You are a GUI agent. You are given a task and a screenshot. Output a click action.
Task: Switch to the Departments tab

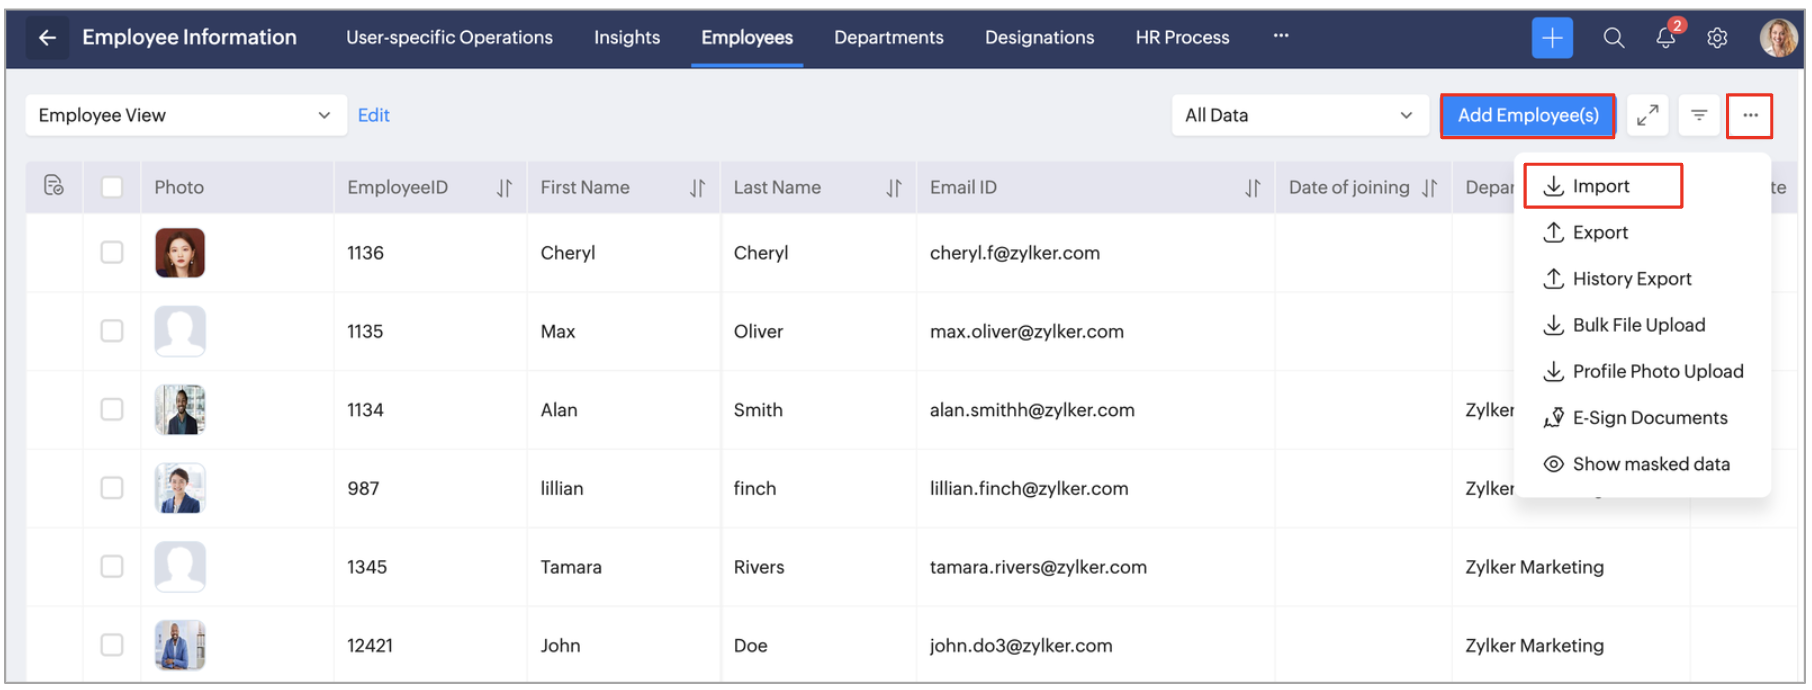click(x=888, y=38)
